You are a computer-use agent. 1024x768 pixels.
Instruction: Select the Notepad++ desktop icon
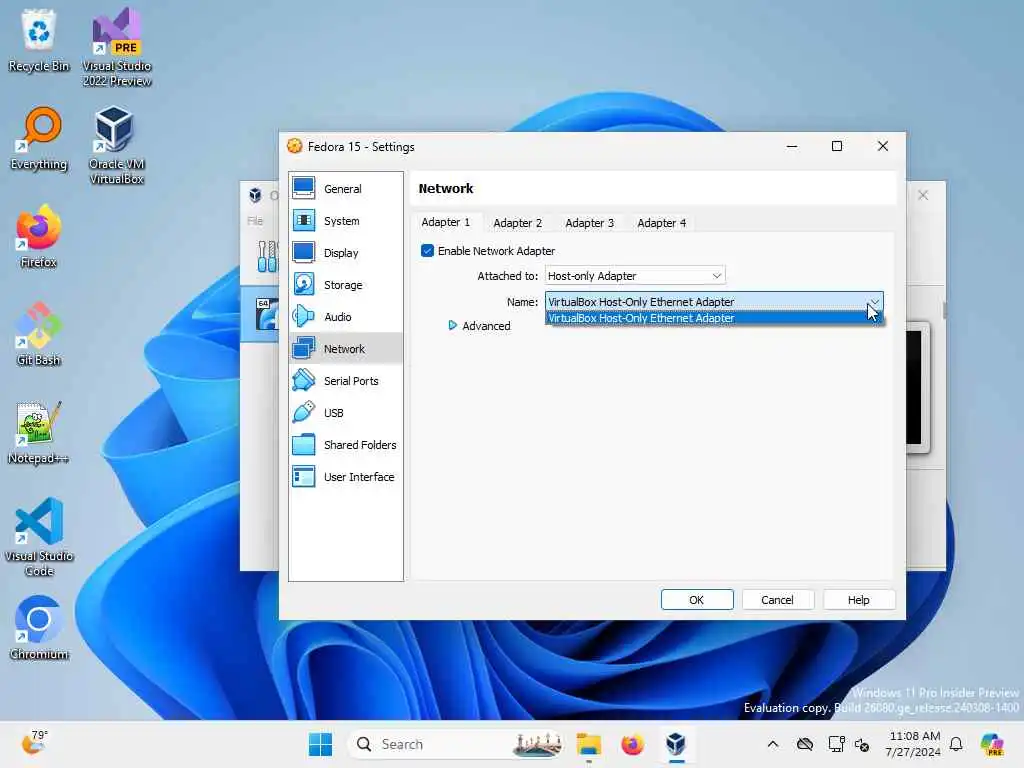pyautogui.click(x=39, y=432)
